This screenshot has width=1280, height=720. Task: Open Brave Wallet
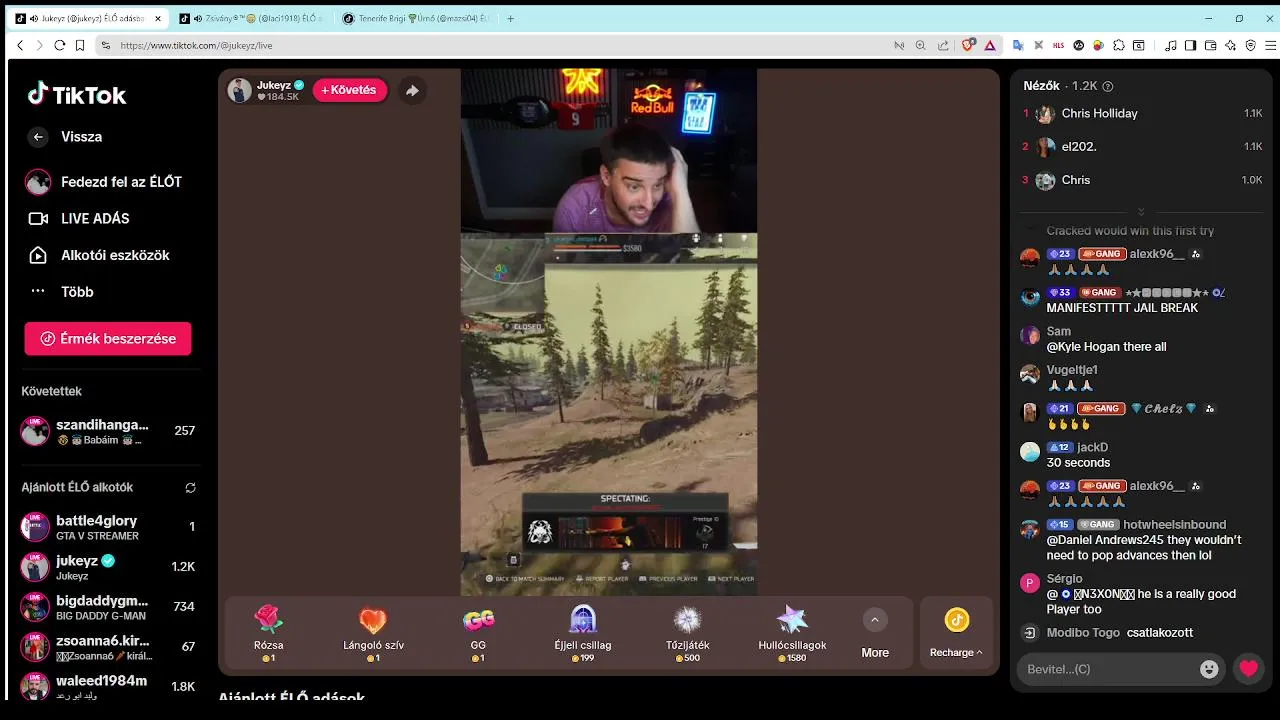pyautogui.click(x=1211, y=45)
